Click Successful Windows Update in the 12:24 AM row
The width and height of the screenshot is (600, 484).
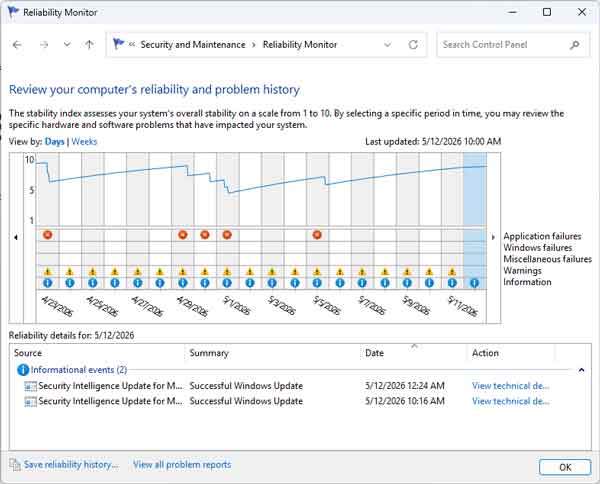click(x=246, y=386)
